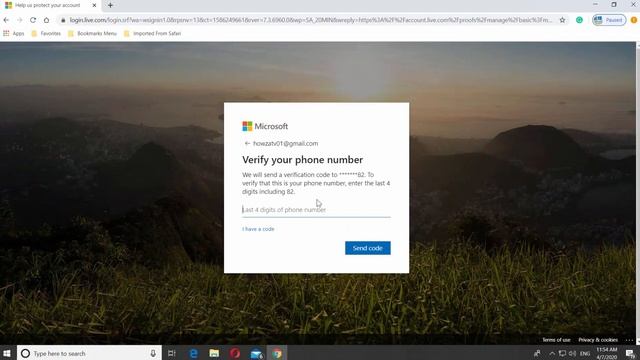Open the footer more options ellipsis
Screen dimensions: 640x360
[629, 340]
